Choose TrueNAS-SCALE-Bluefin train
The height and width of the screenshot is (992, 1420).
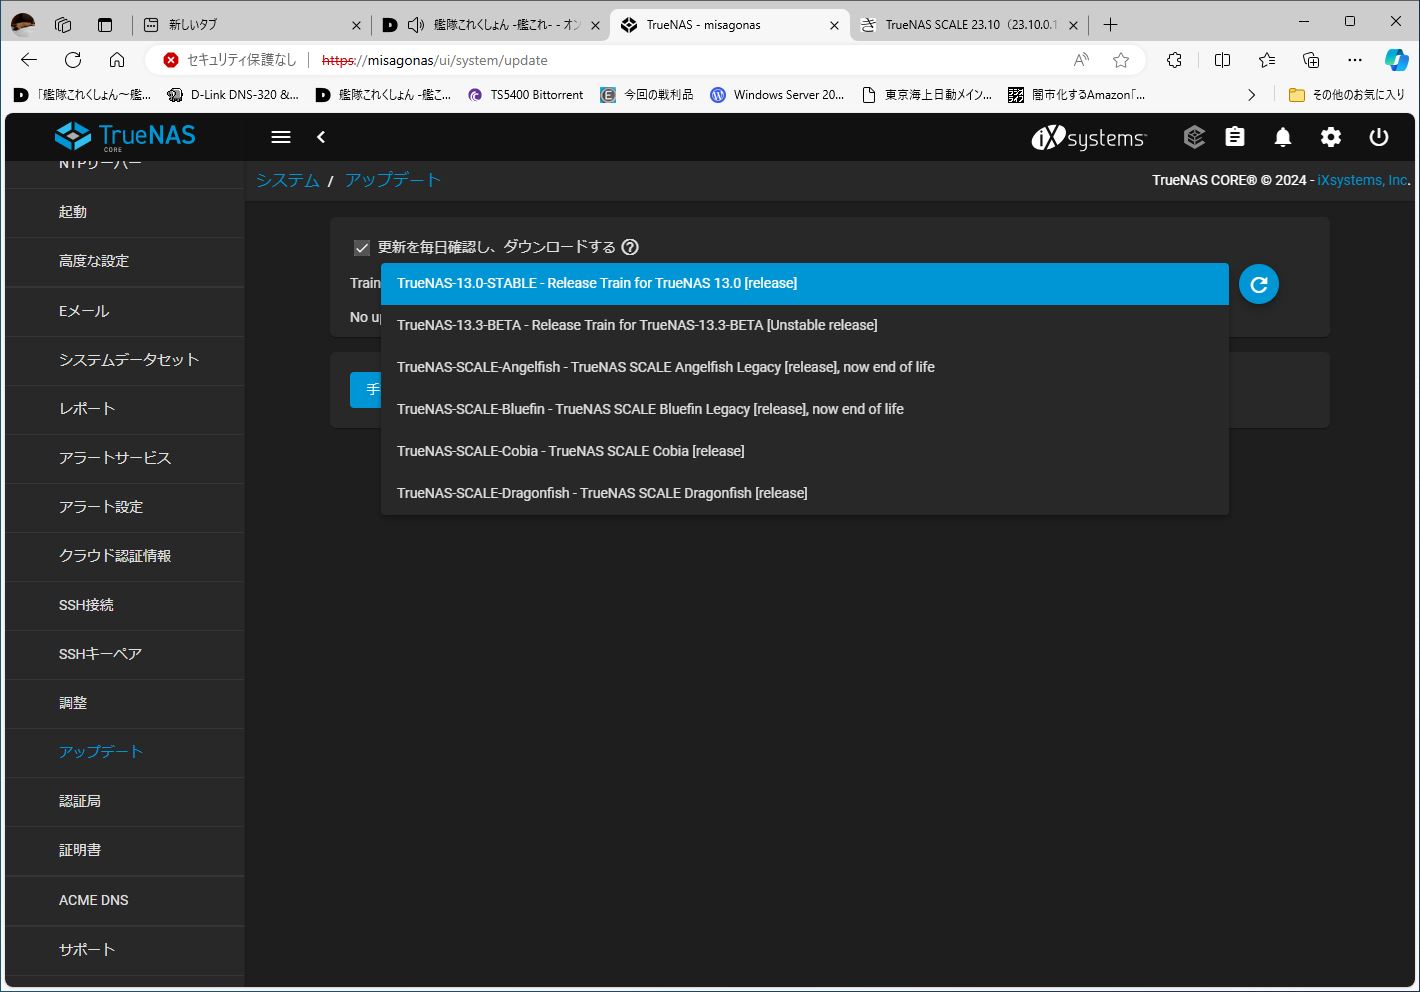click(x=805, y=409)
